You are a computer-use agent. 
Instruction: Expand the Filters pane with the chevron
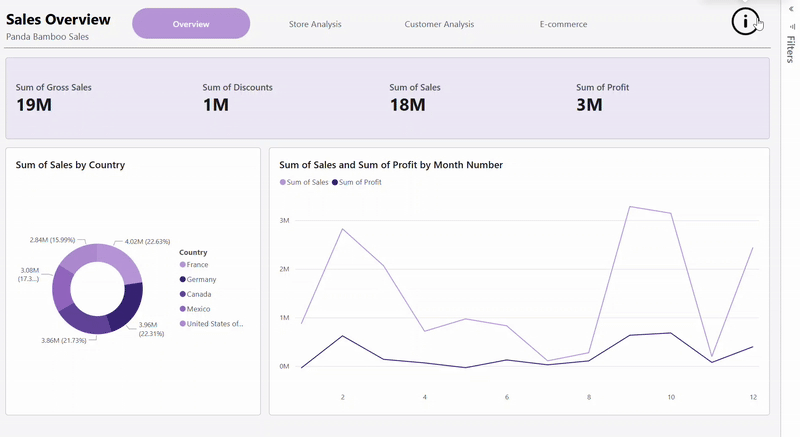click(x=791, y=8)
